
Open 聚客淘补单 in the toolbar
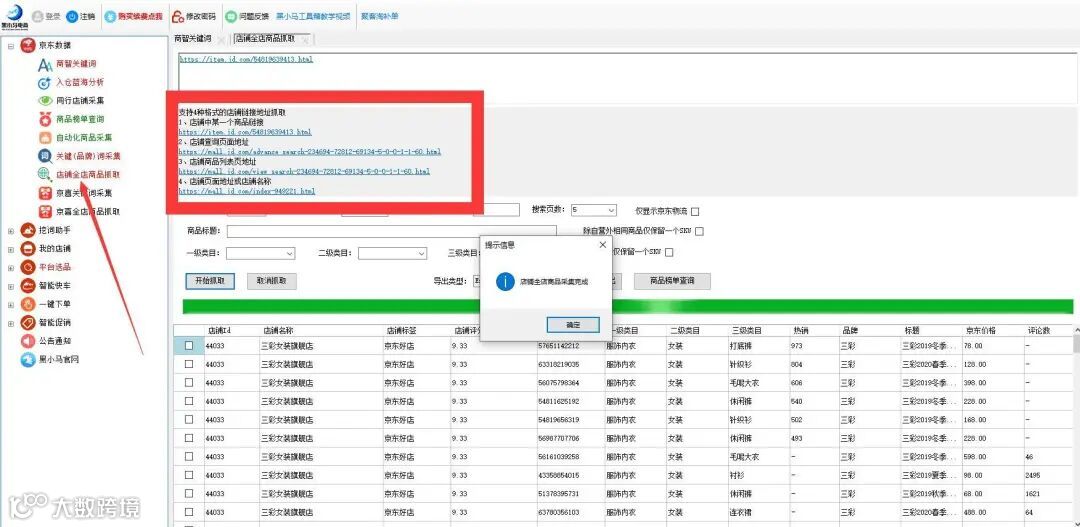380,16
